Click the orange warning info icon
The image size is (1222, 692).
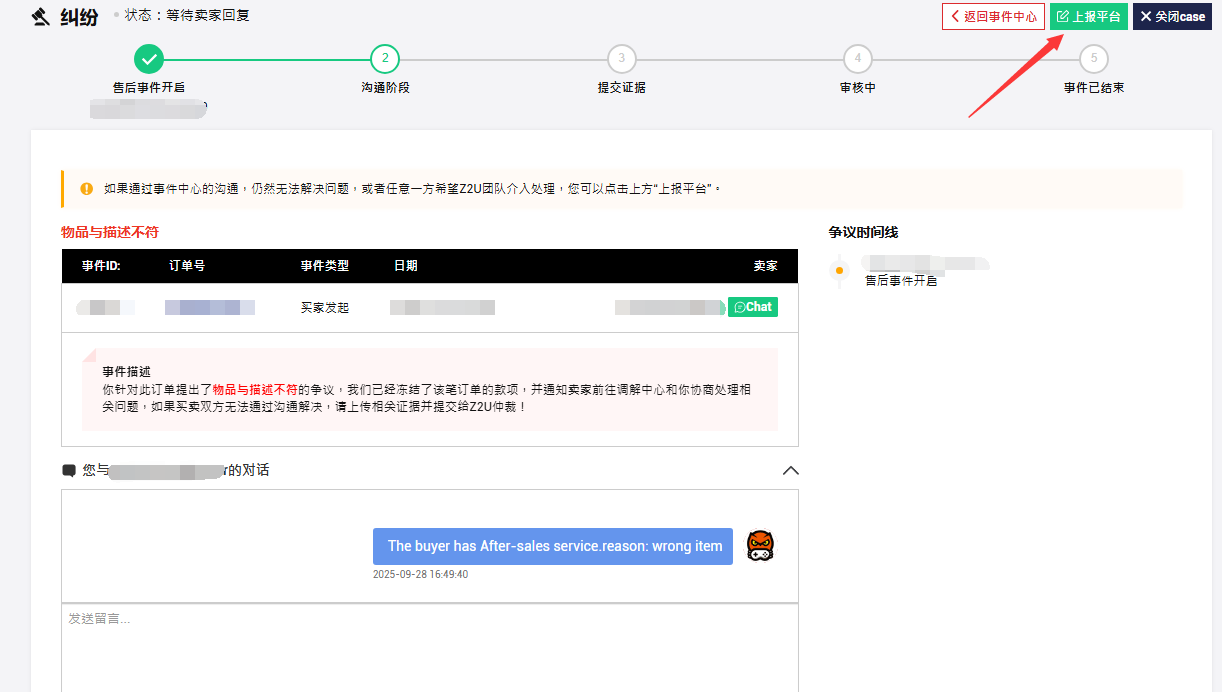coord(86,188)
